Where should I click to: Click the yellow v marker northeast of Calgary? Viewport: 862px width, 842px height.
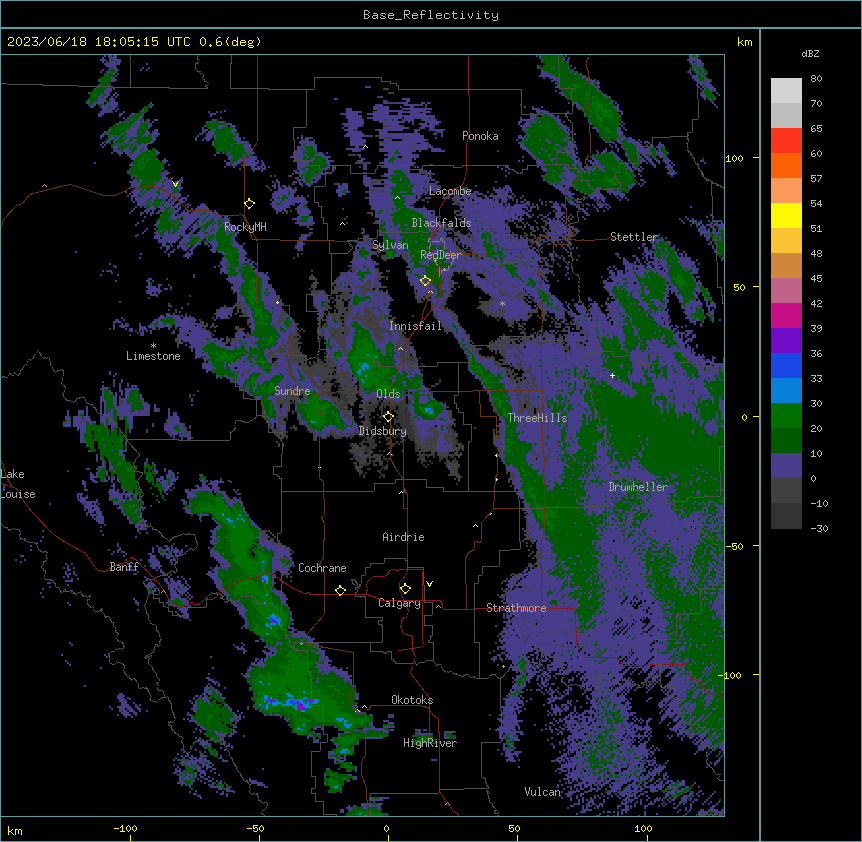(x=429, y=584)
